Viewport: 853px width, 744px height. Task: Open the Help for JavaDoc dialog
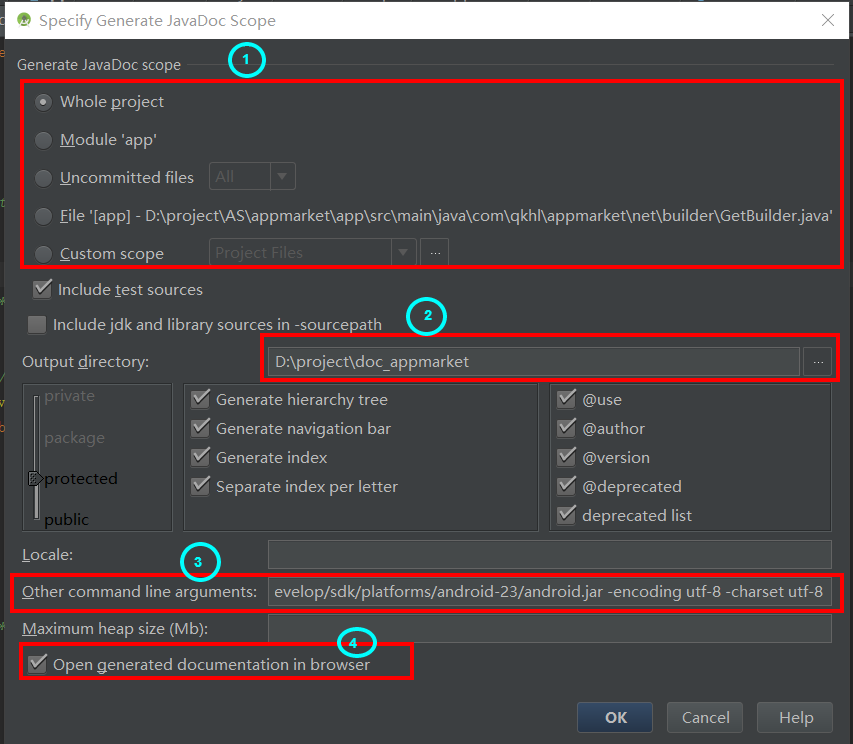795,717
